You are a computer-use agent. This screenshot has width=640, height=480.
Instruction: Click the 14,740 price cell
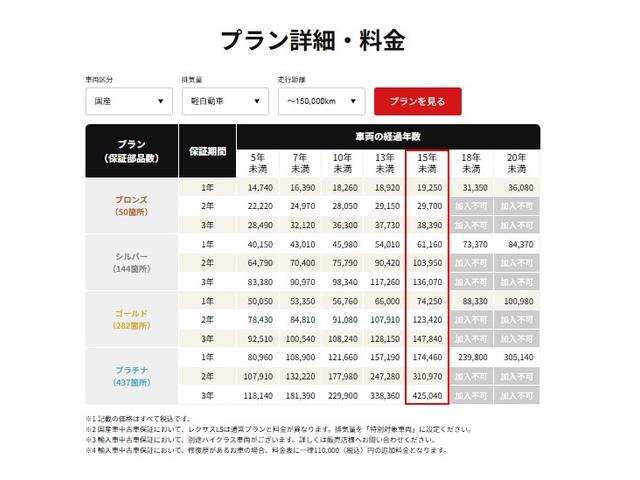pyautogui.click(x=259, y=187)
